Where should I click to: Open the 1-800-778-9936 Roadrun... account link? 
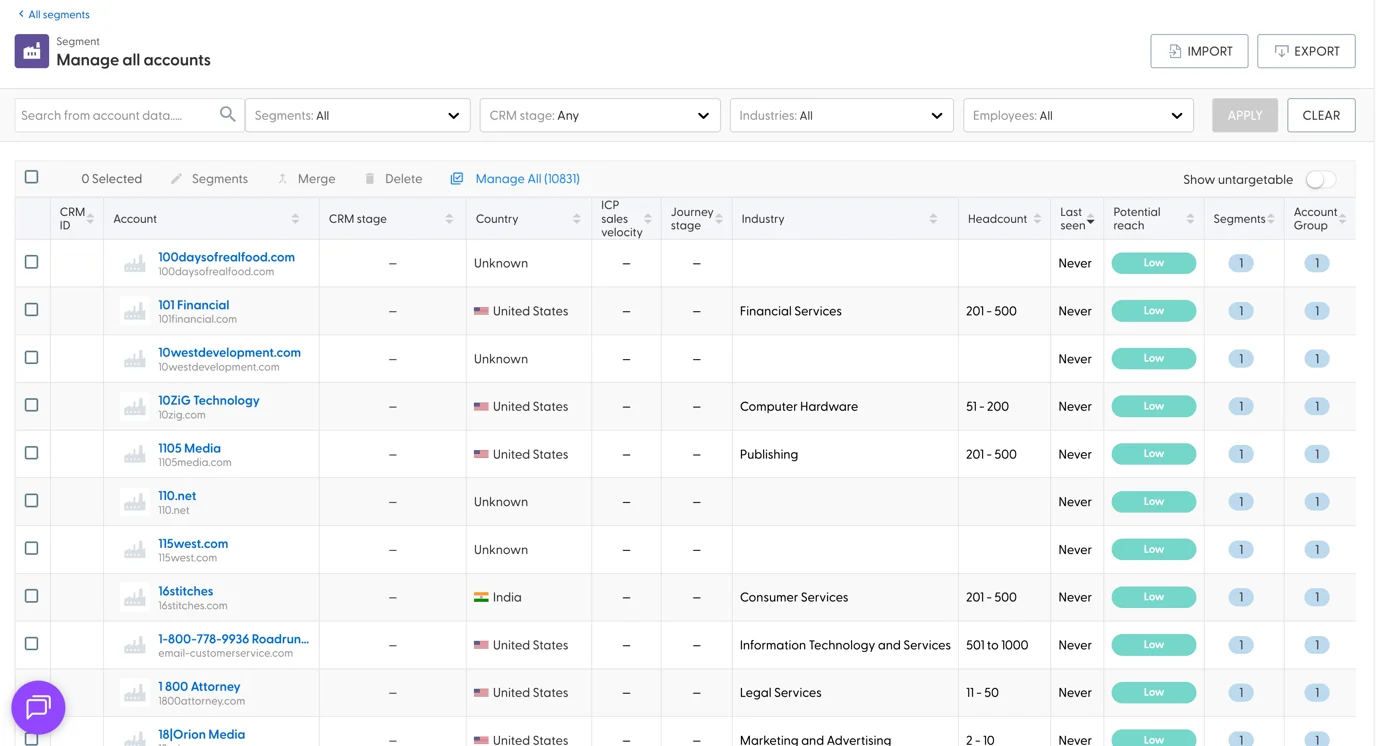[x=233, y=639]
